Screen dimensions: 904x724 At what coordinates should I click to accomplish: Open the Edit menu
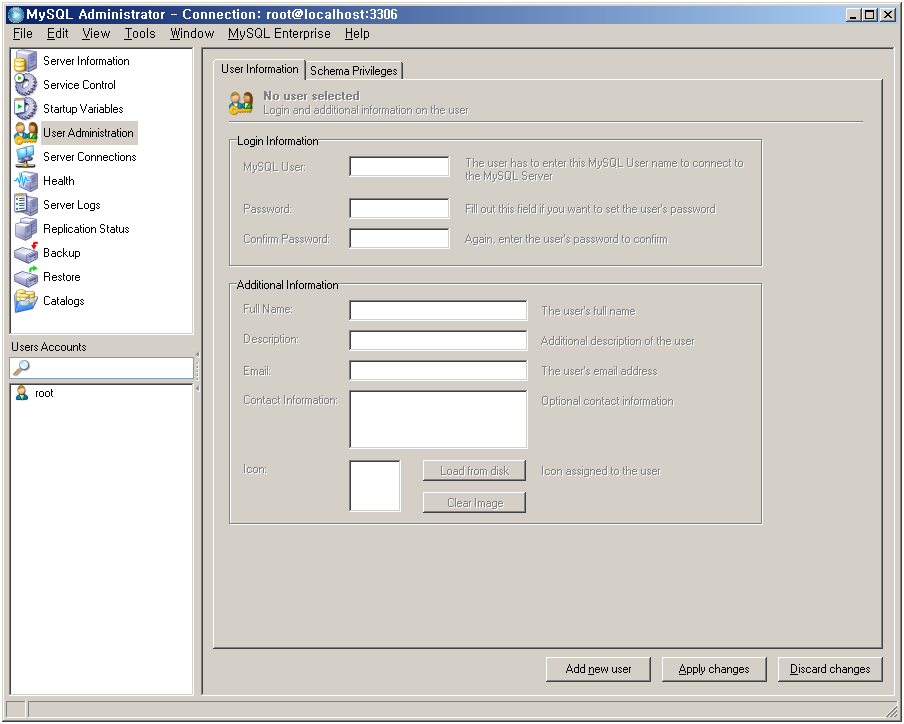[58, 33]
